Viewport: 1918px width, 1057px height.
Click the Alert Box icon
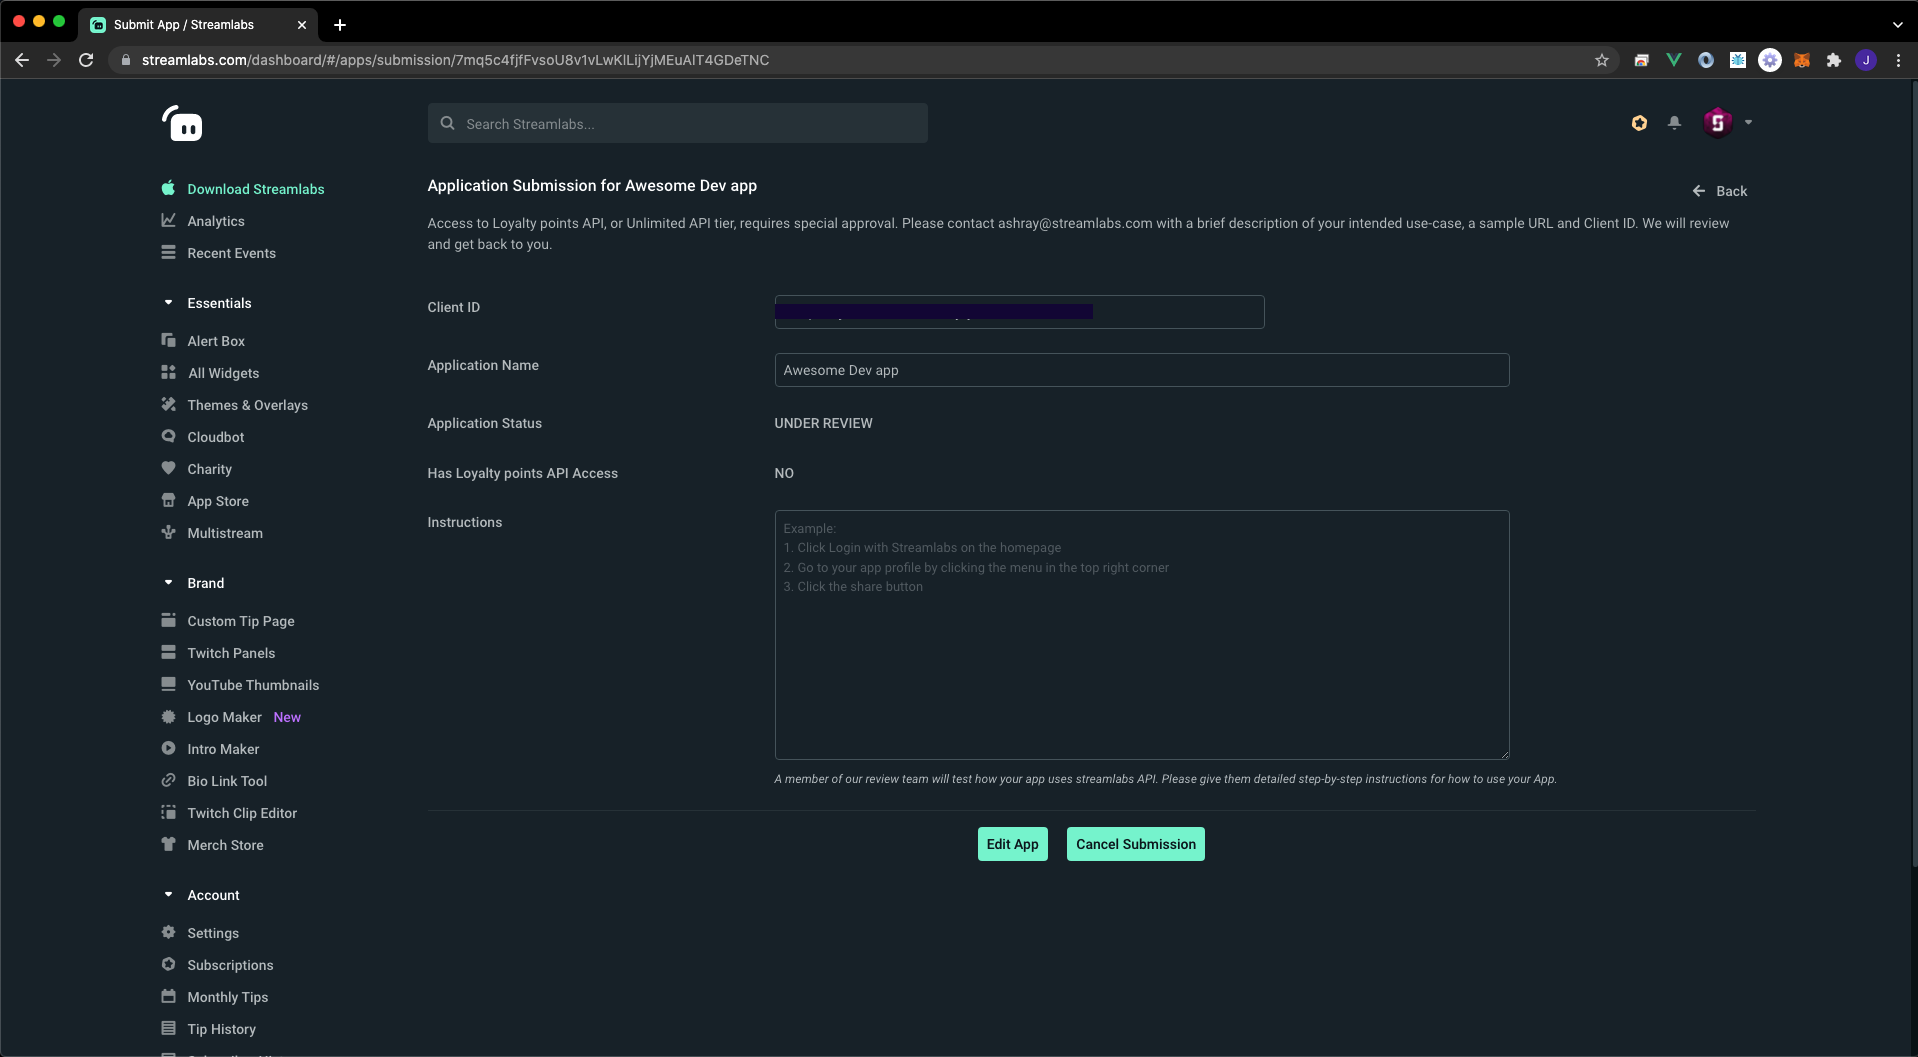[x=168, y=340]
